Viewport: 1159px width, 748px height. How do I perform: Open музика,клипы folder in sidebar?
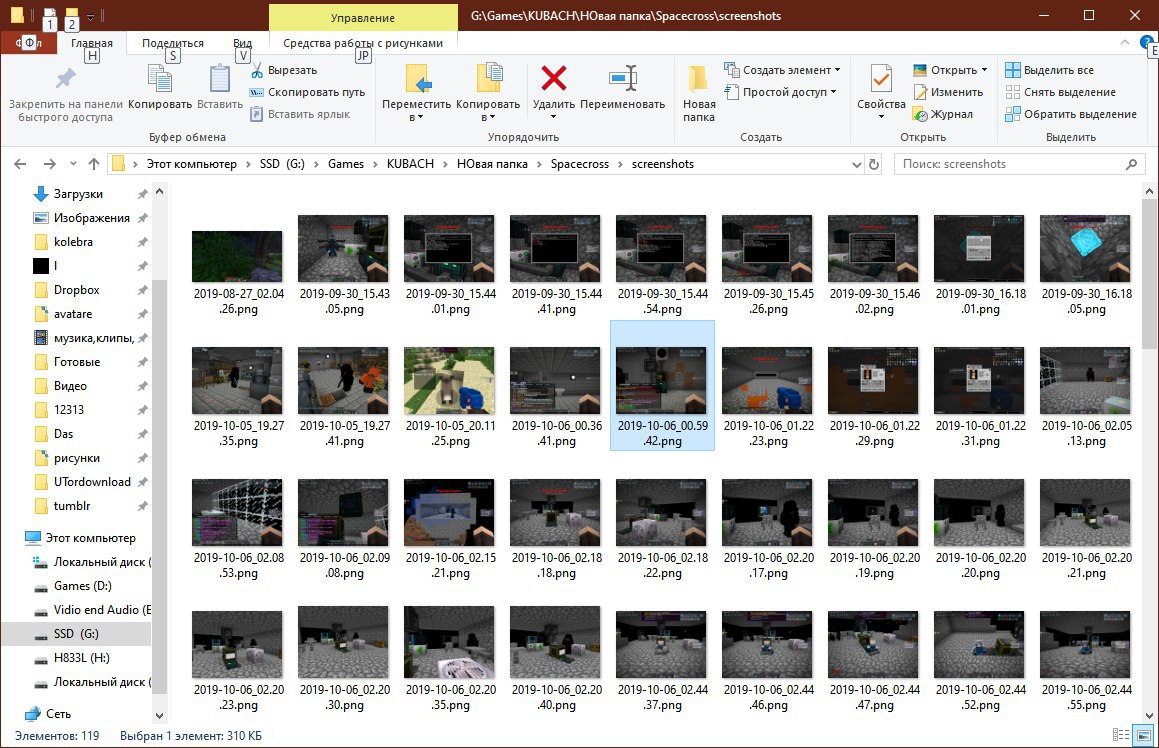tap(93, 338)
